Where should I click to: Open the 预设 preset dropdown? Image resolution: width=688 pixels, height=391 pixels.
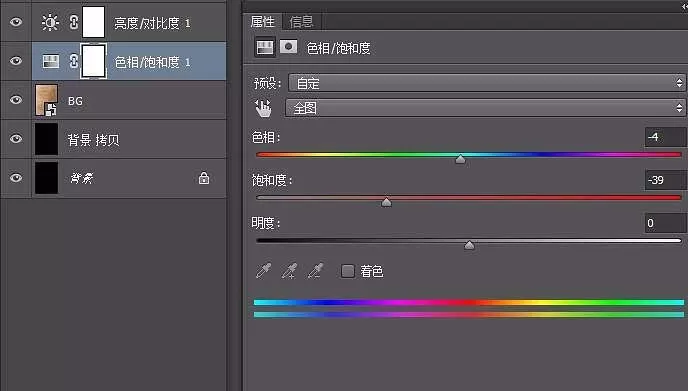pos(487,83)
